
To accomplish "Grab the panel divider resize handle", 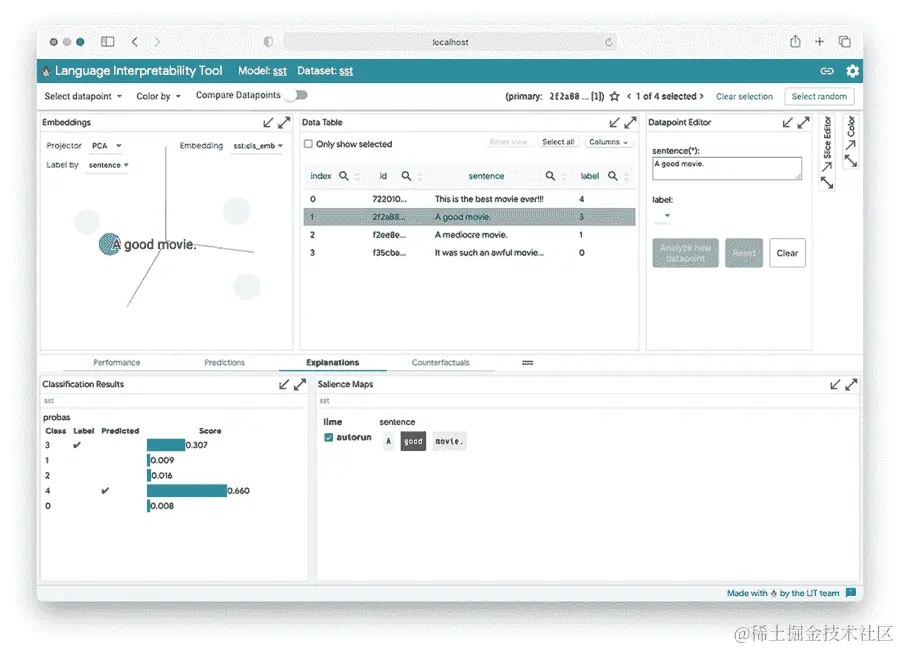I will [x=527, y=362].
